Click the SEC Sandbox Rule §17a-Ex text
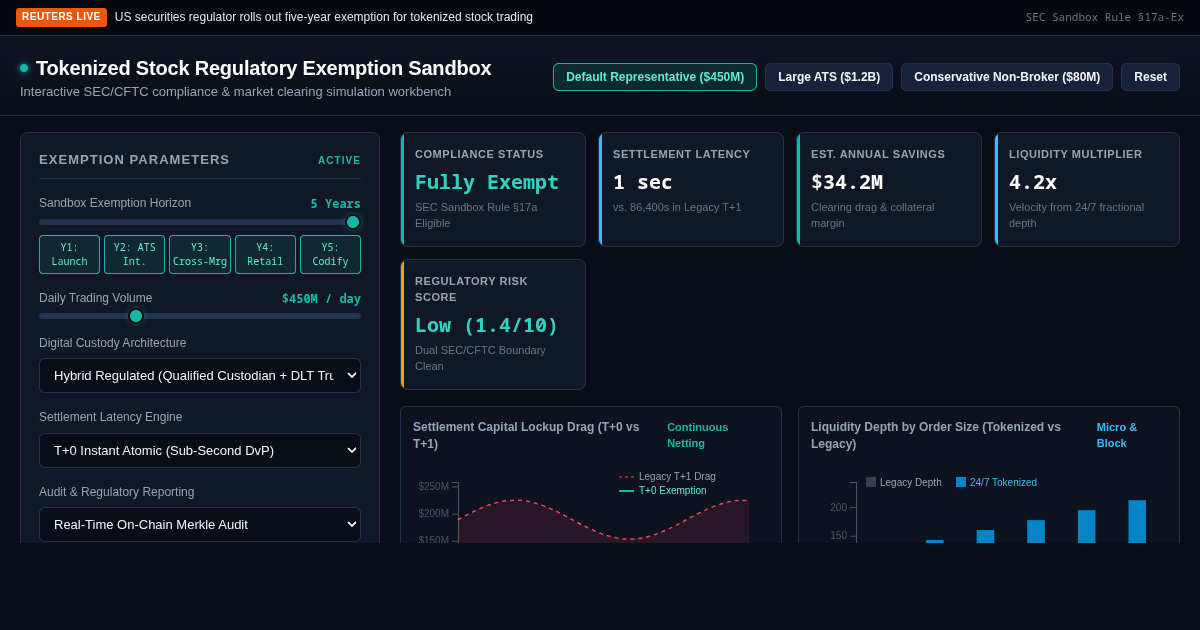The image size is (1200, 630). [1105, 17]
